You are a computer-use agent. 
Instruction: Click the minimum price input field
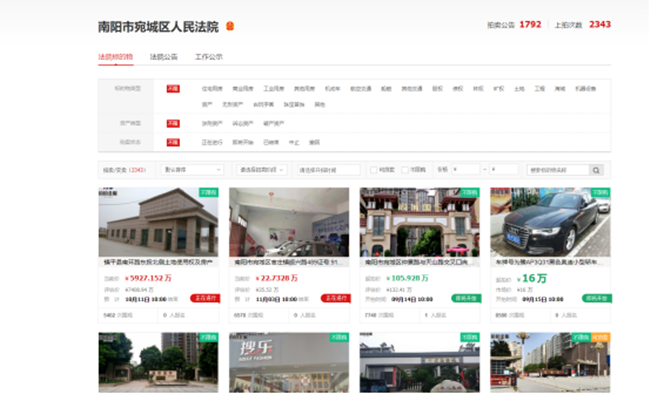pyautogui.click(x=466, y=170)
